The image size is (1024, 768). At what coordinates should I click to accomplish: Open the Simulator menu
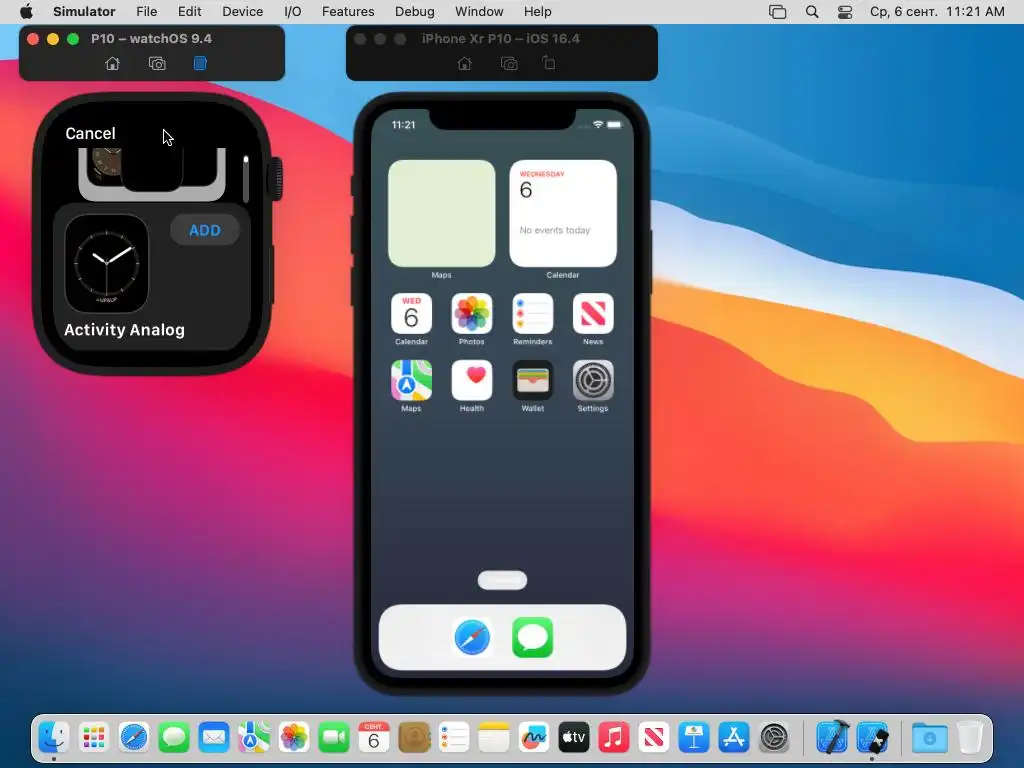(x=84, y=12)
